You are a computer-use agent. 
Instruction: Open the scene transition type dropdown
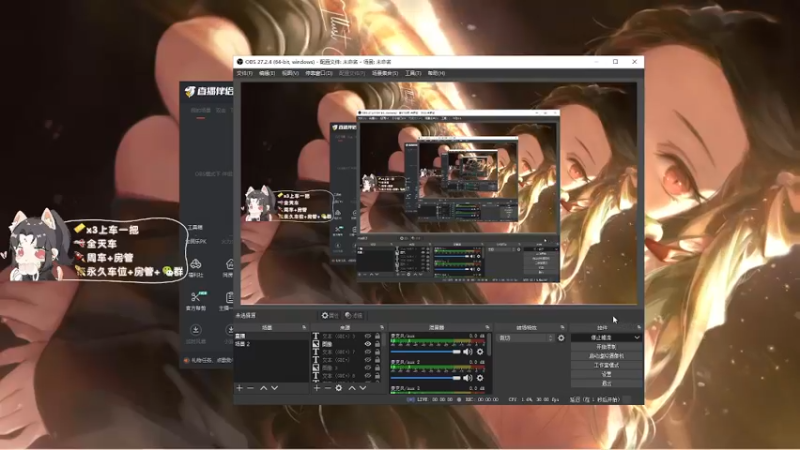tap(526, 338)
